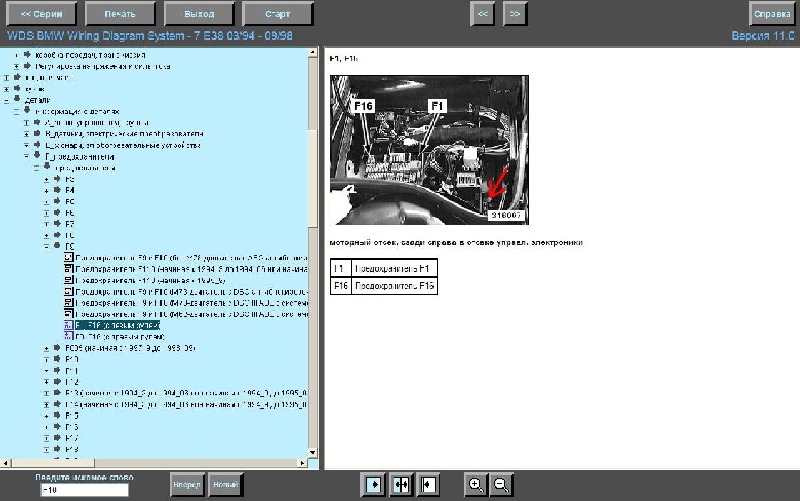Select the highlighted F1, F16 (с левым рулём) entry
This screenshot has width=800, height=501.
[117, 325]
